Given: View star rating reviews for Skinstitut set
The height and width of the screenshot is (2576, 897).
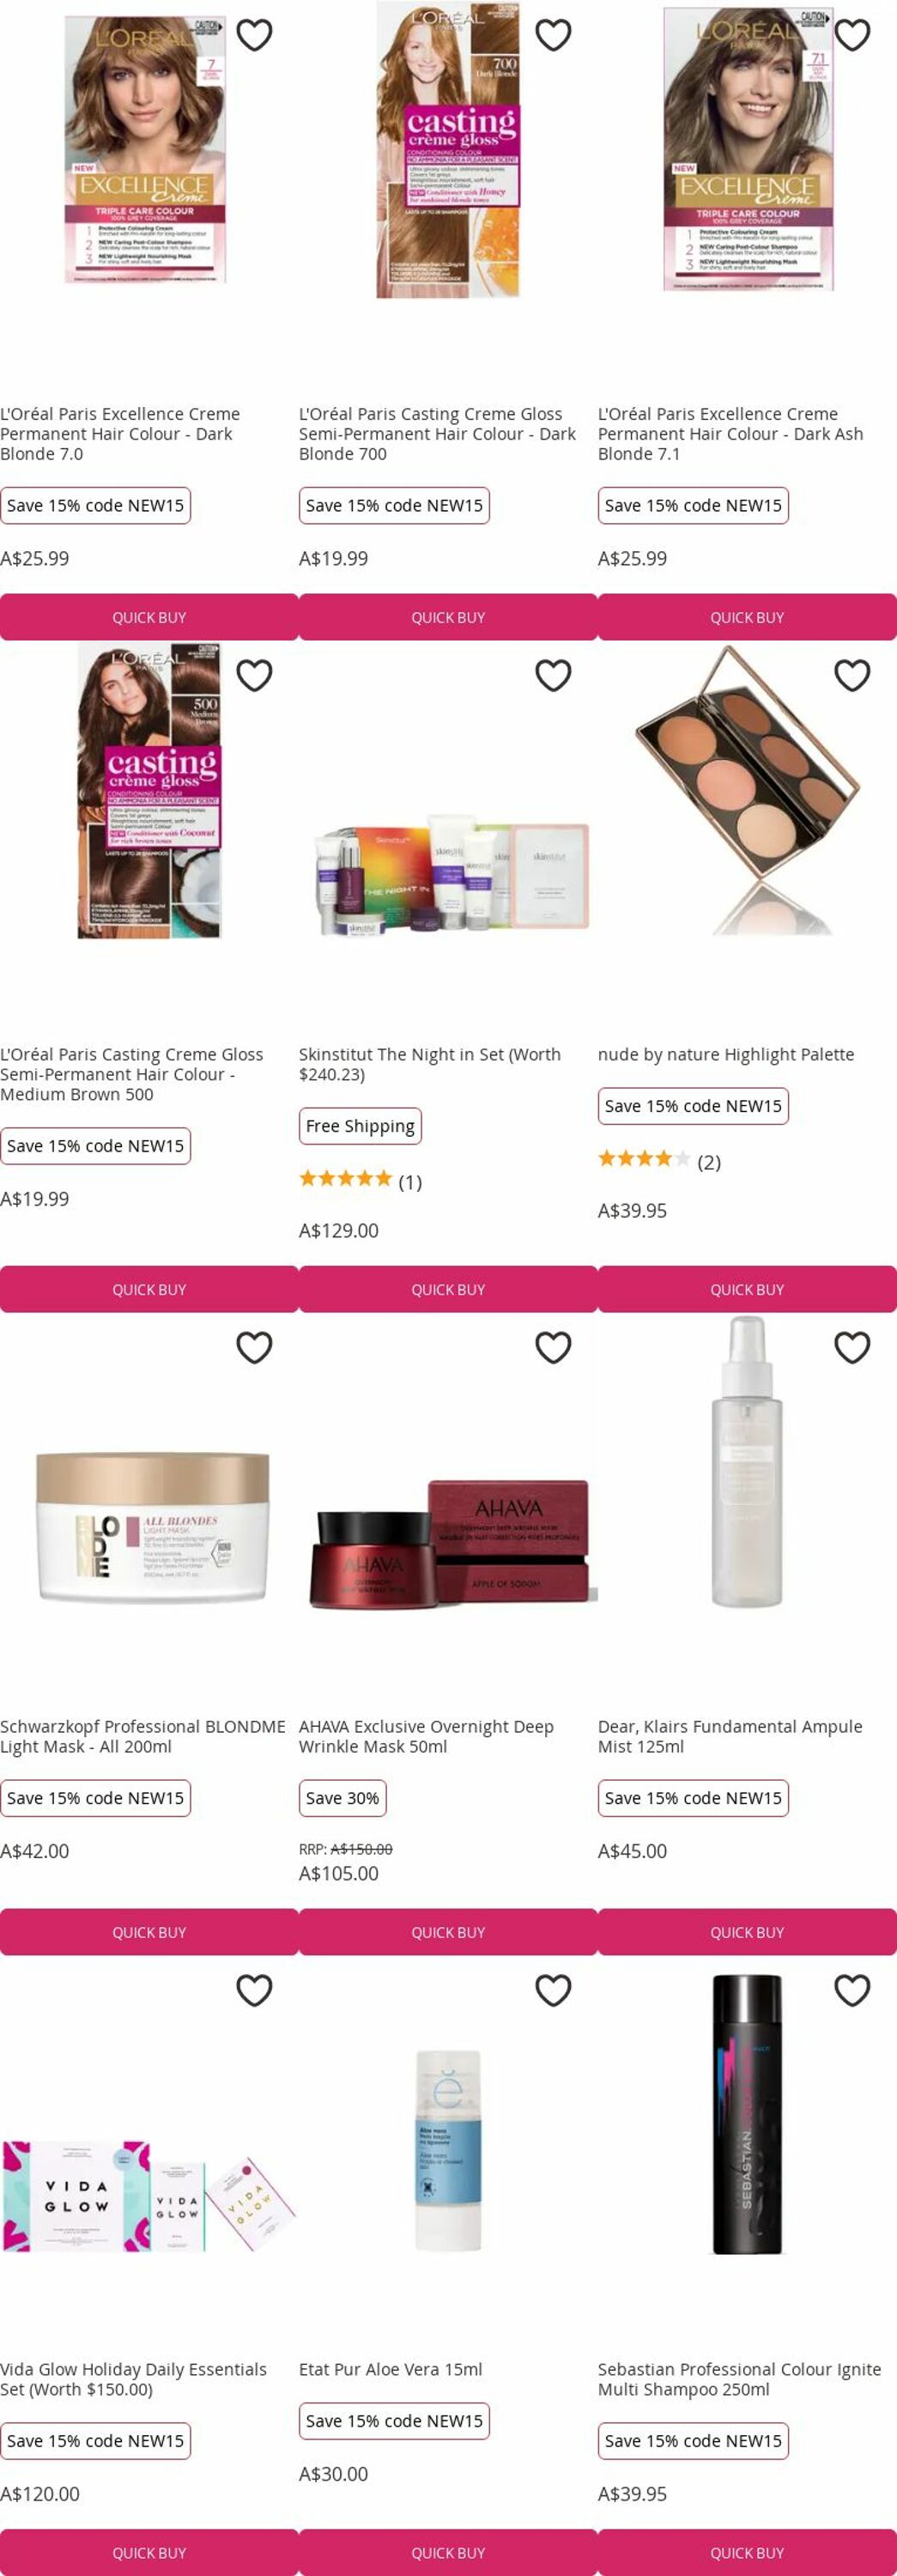Looking at the screenshot, I should pos(360,1181).
